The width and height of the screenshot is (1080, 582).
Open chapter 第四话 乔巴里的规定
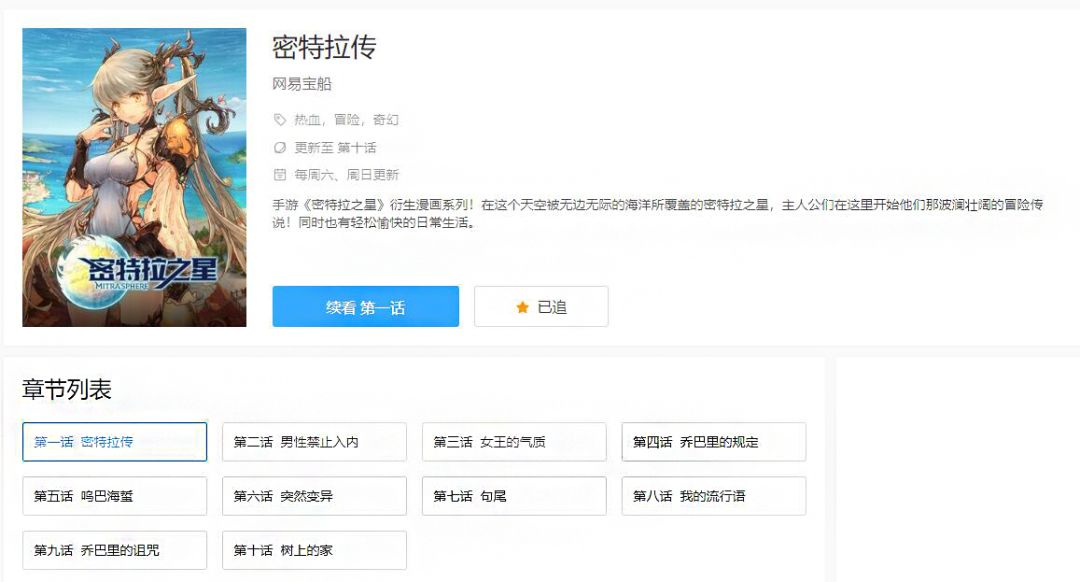pos(714,441)
